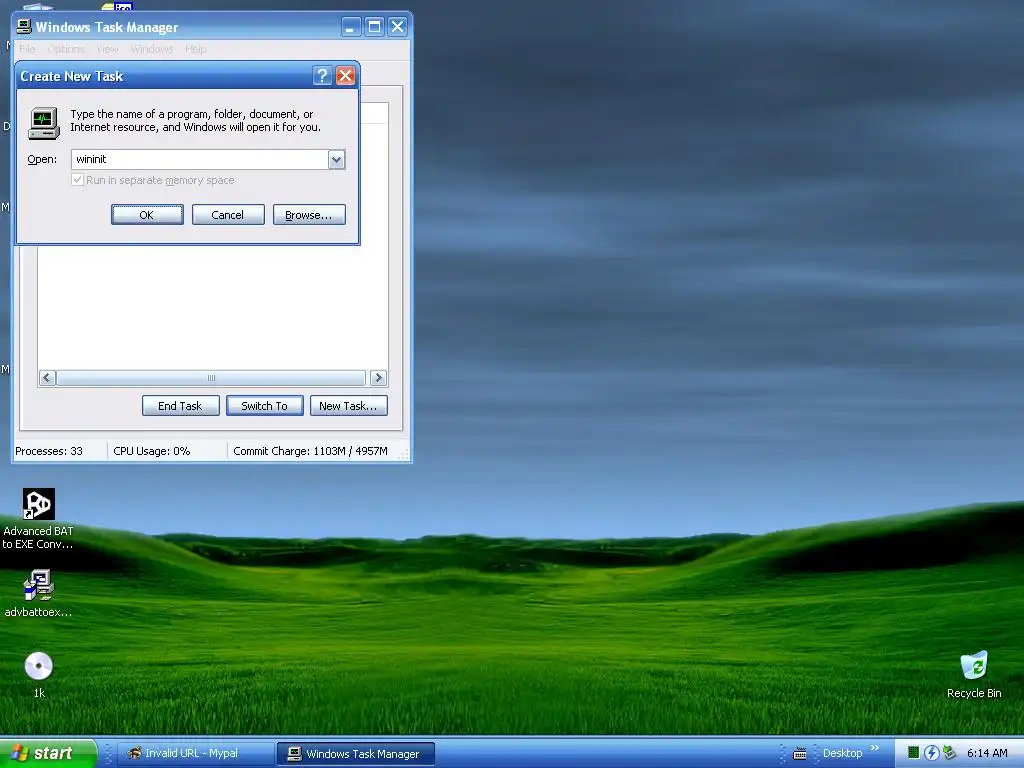Image resolution: width=1024 pixels, height=768 pixels.
Task: Switch to Invalid URL - Mypal taskbar button
Action: point(195,754)
